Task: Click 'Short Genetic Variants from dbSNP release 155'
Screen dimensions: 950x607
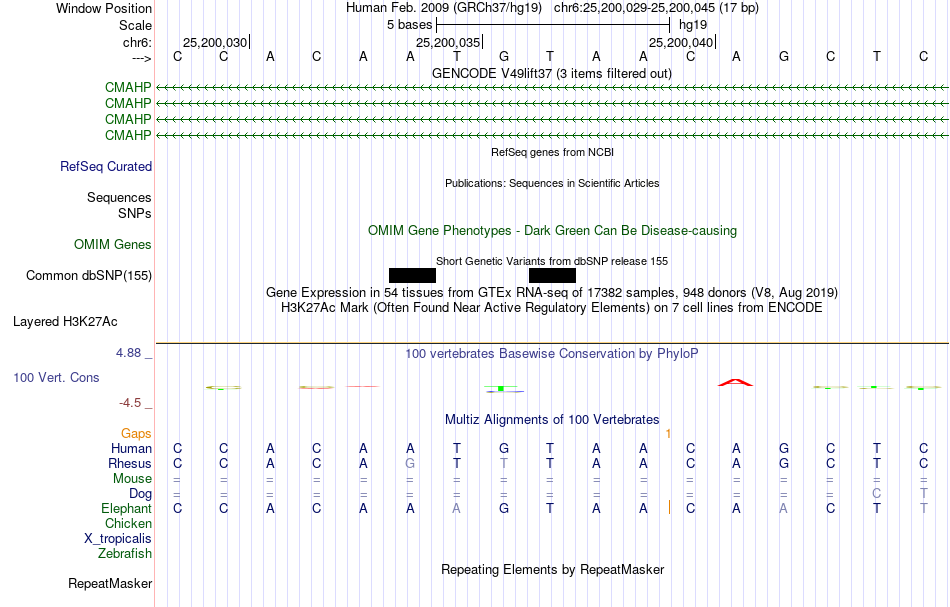Action: 552,261
